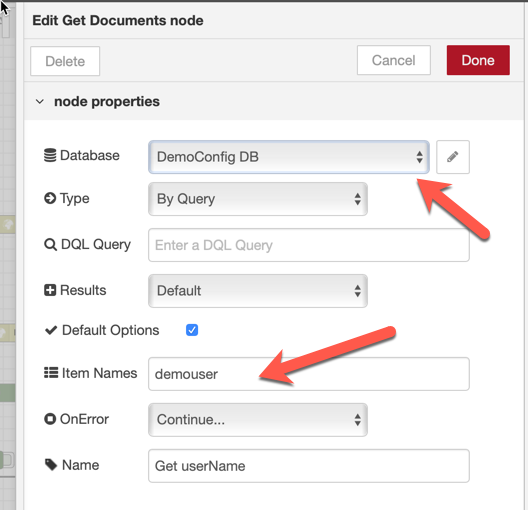Uncheck the Default Options checkbox
This screenshot has width=528, height=510.
tap(192, 330)
